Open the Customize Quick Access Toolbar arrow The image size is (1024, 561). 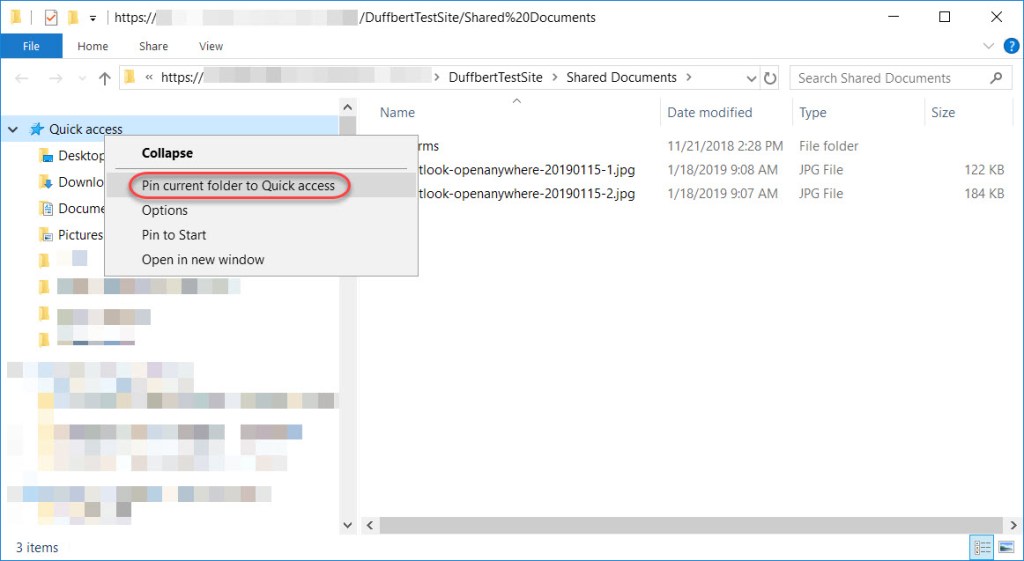click(93, 18)
